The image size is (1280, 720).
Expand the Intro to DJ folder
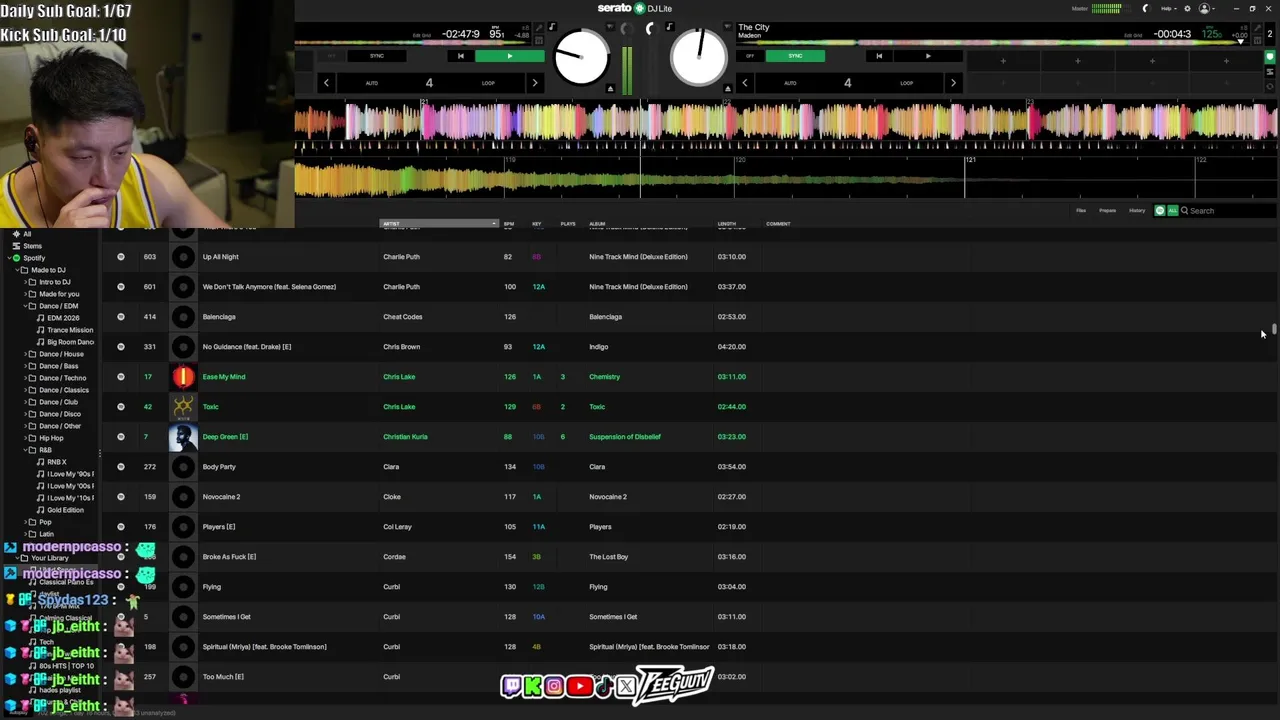(x=25, y=282)
